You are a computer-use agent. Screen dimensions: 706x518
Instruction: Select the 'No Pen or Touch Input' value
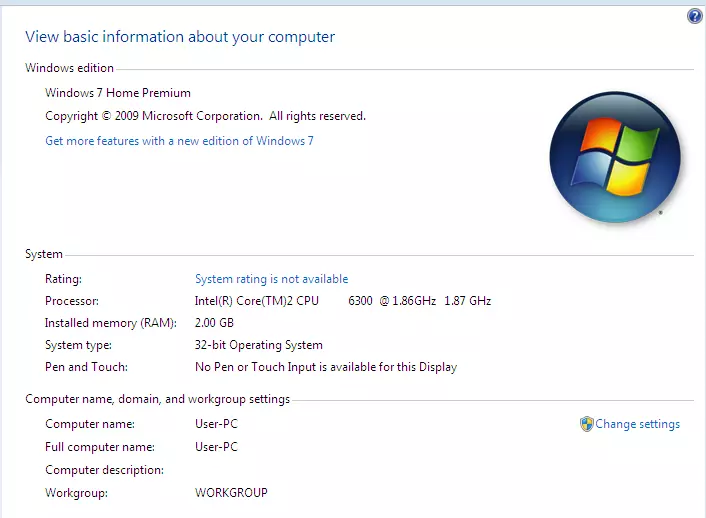(x=326, y=367)
